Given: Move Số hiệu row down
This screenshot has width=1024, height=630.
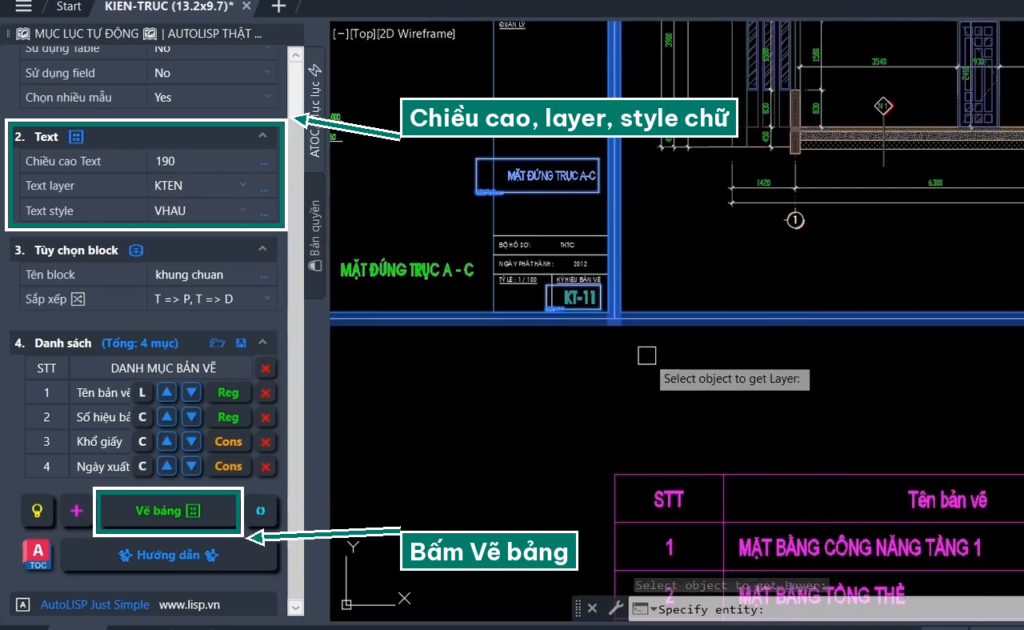Looking at the screenshot, I should (x=191, y=417).
